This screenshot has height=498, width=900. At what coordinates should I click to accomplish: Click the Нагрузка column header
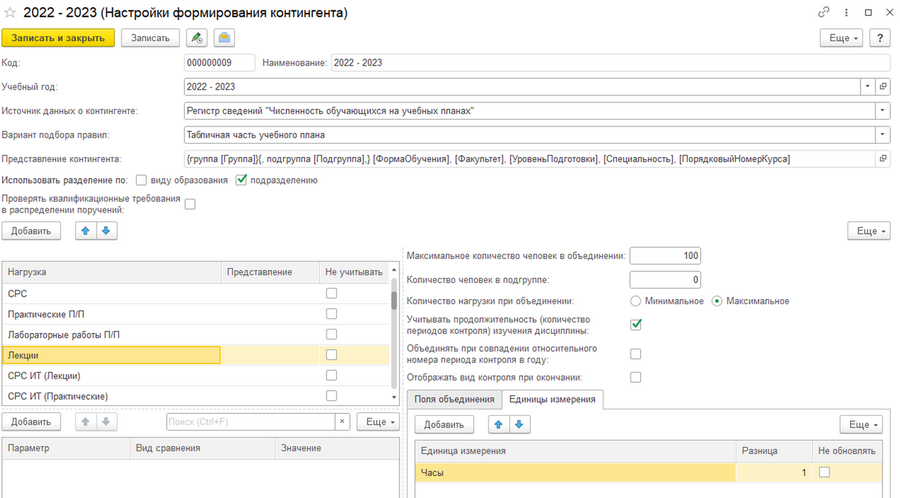coord(112,272)
